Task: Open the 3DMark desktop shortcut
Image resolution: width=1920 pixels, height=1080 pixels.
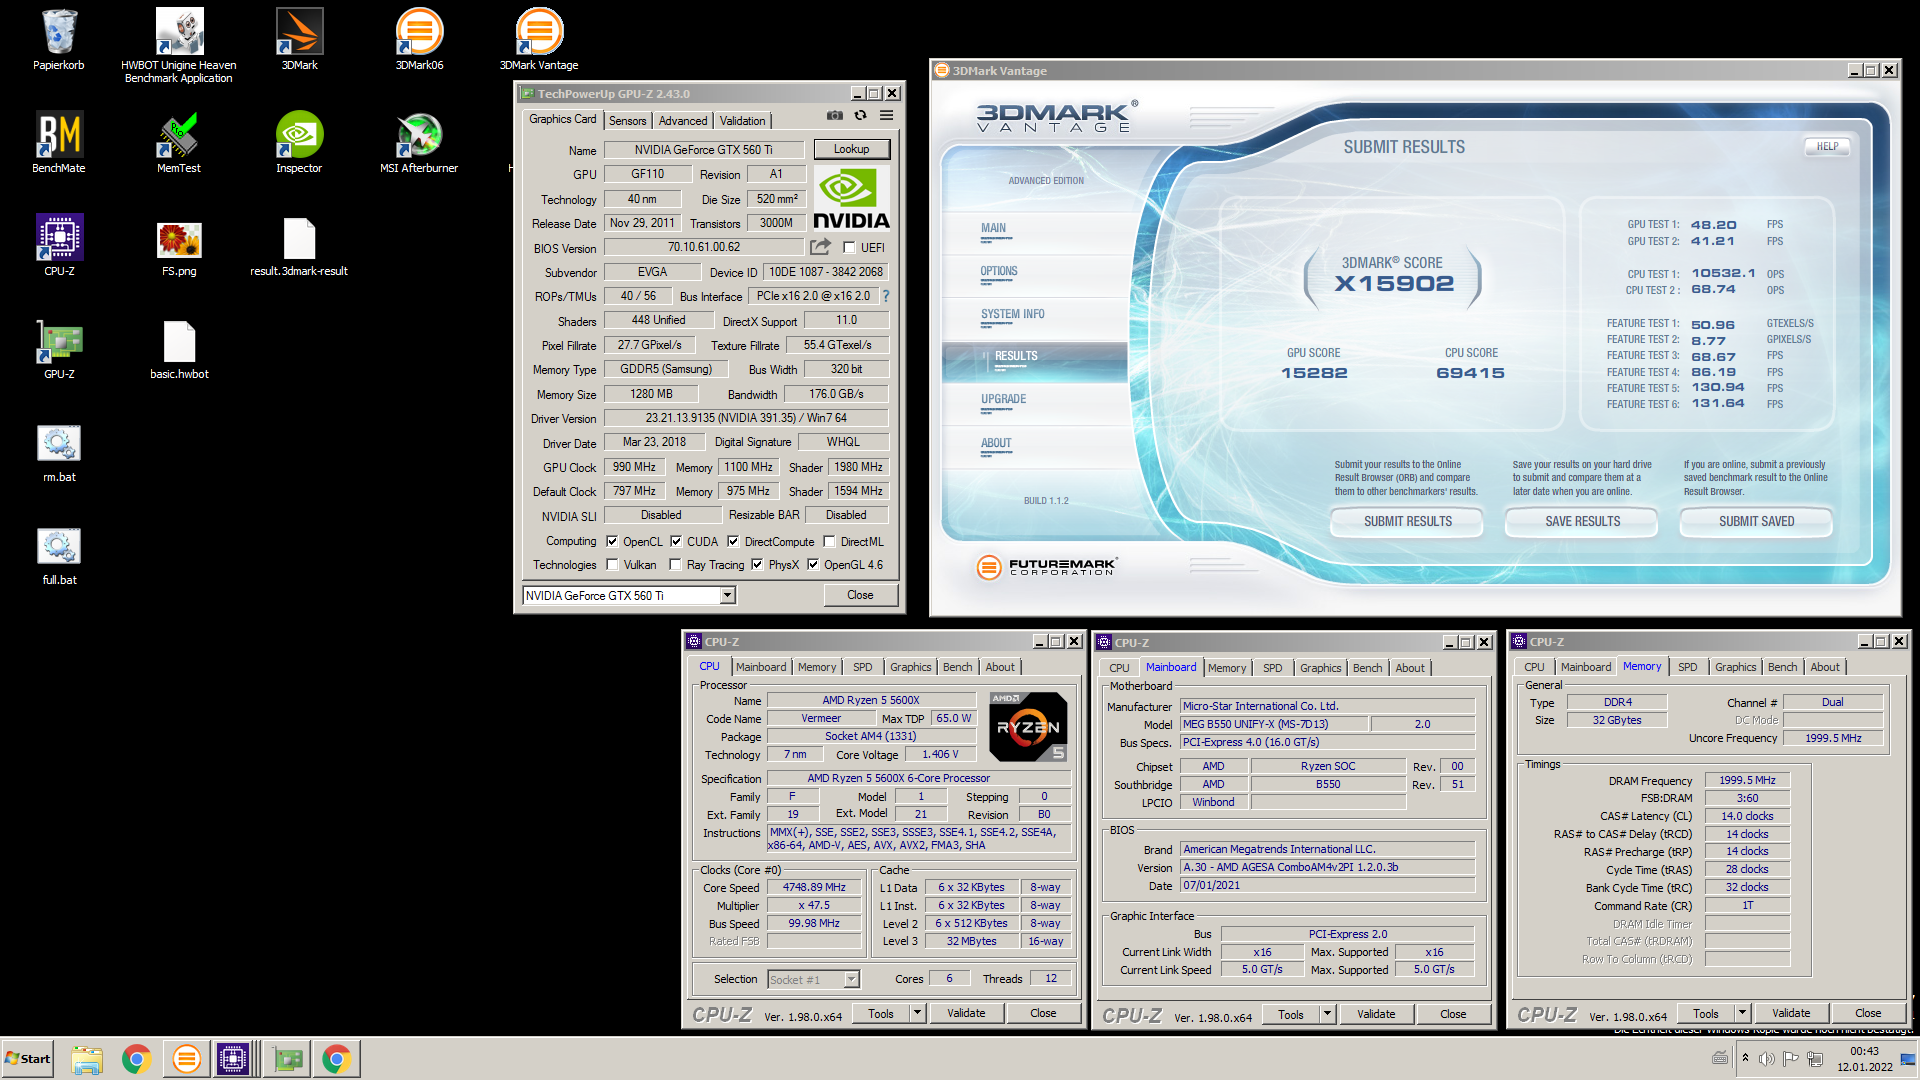Action: coord(299,40)
